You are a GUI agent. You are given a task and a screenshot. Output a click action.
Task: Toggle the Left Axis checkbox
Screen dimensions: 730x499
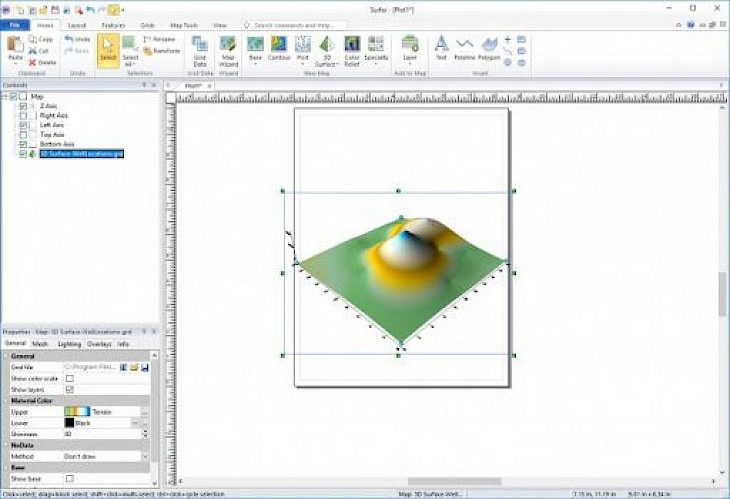[x=23, y=125]
